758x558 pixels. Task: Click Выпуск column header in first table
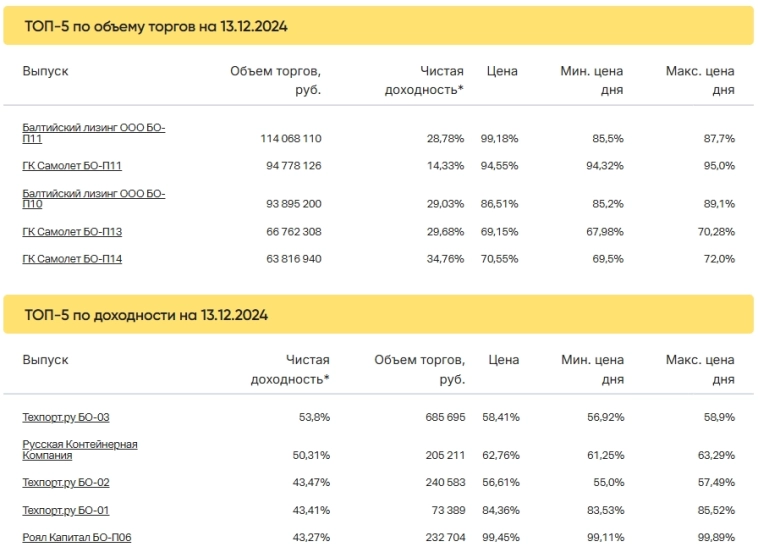(45, 72)
